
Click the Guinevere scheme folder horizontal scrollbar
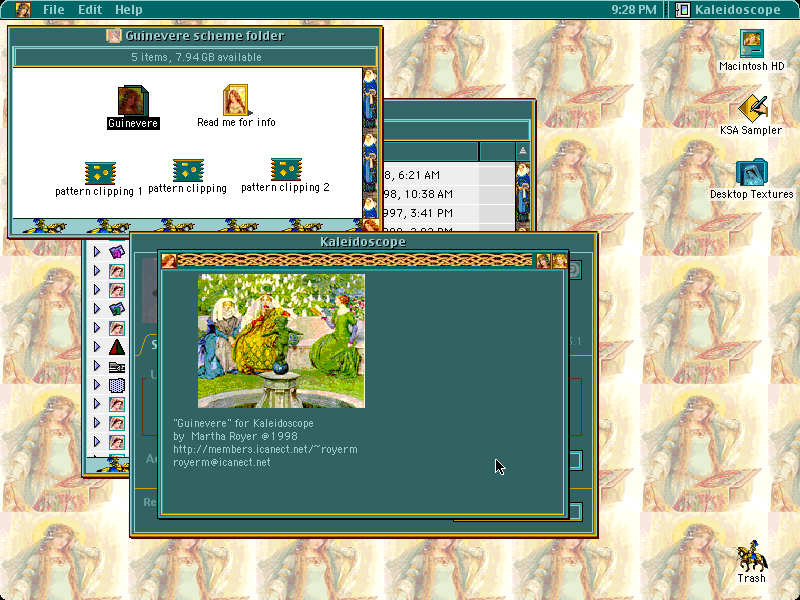[187, 225]
